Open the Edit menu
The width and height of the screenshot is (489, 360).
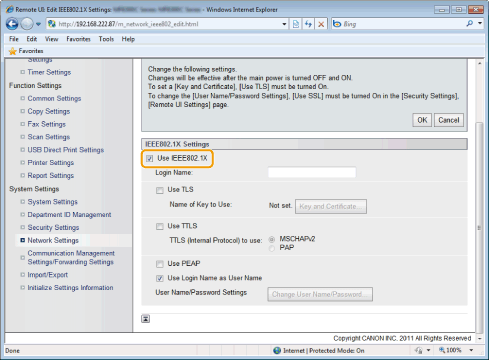coord(32,39)
